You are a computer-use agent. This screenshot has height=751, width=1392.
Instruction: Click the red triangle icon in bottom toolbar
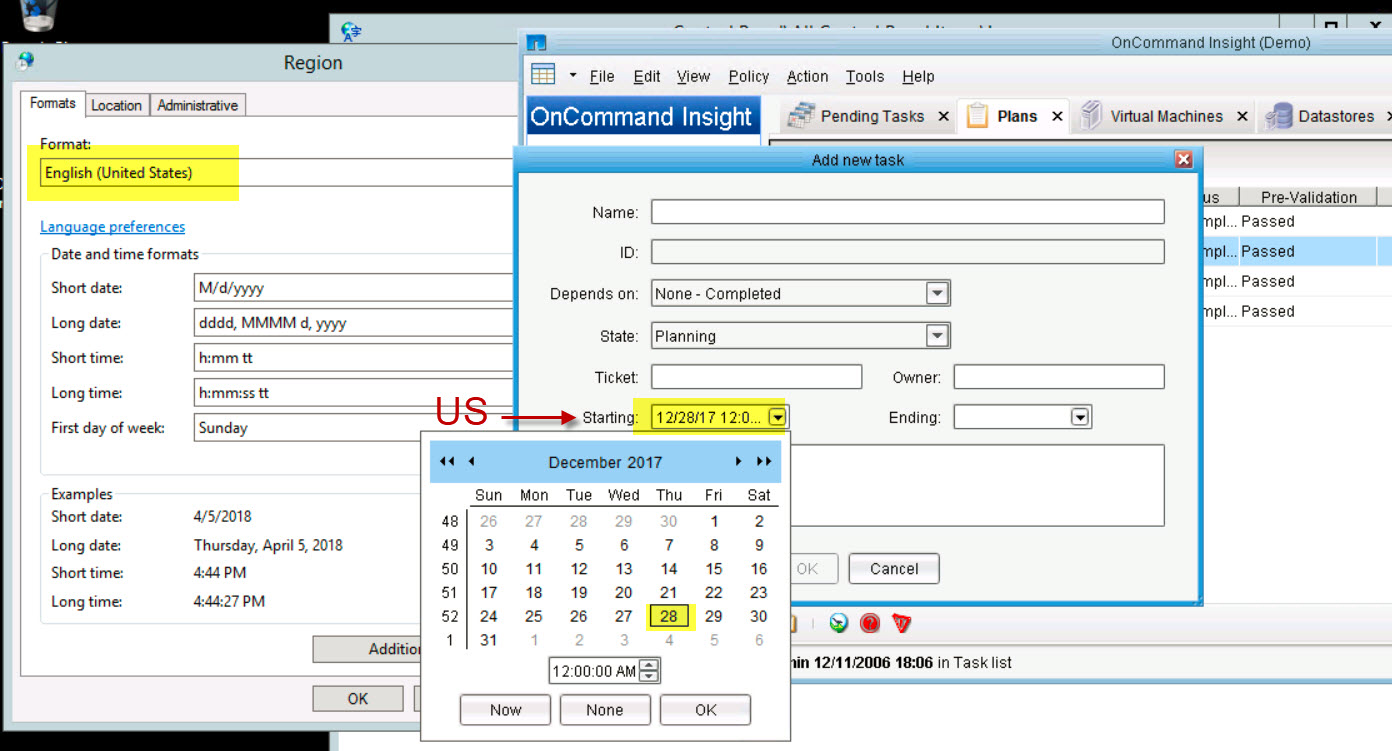coord(902,623)
